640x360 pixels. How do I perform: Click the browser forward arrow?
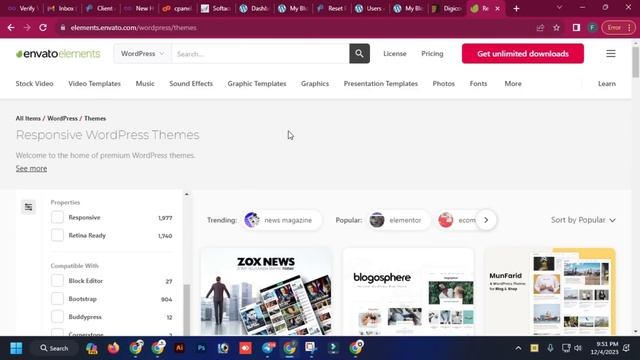(x=27, y=28)
